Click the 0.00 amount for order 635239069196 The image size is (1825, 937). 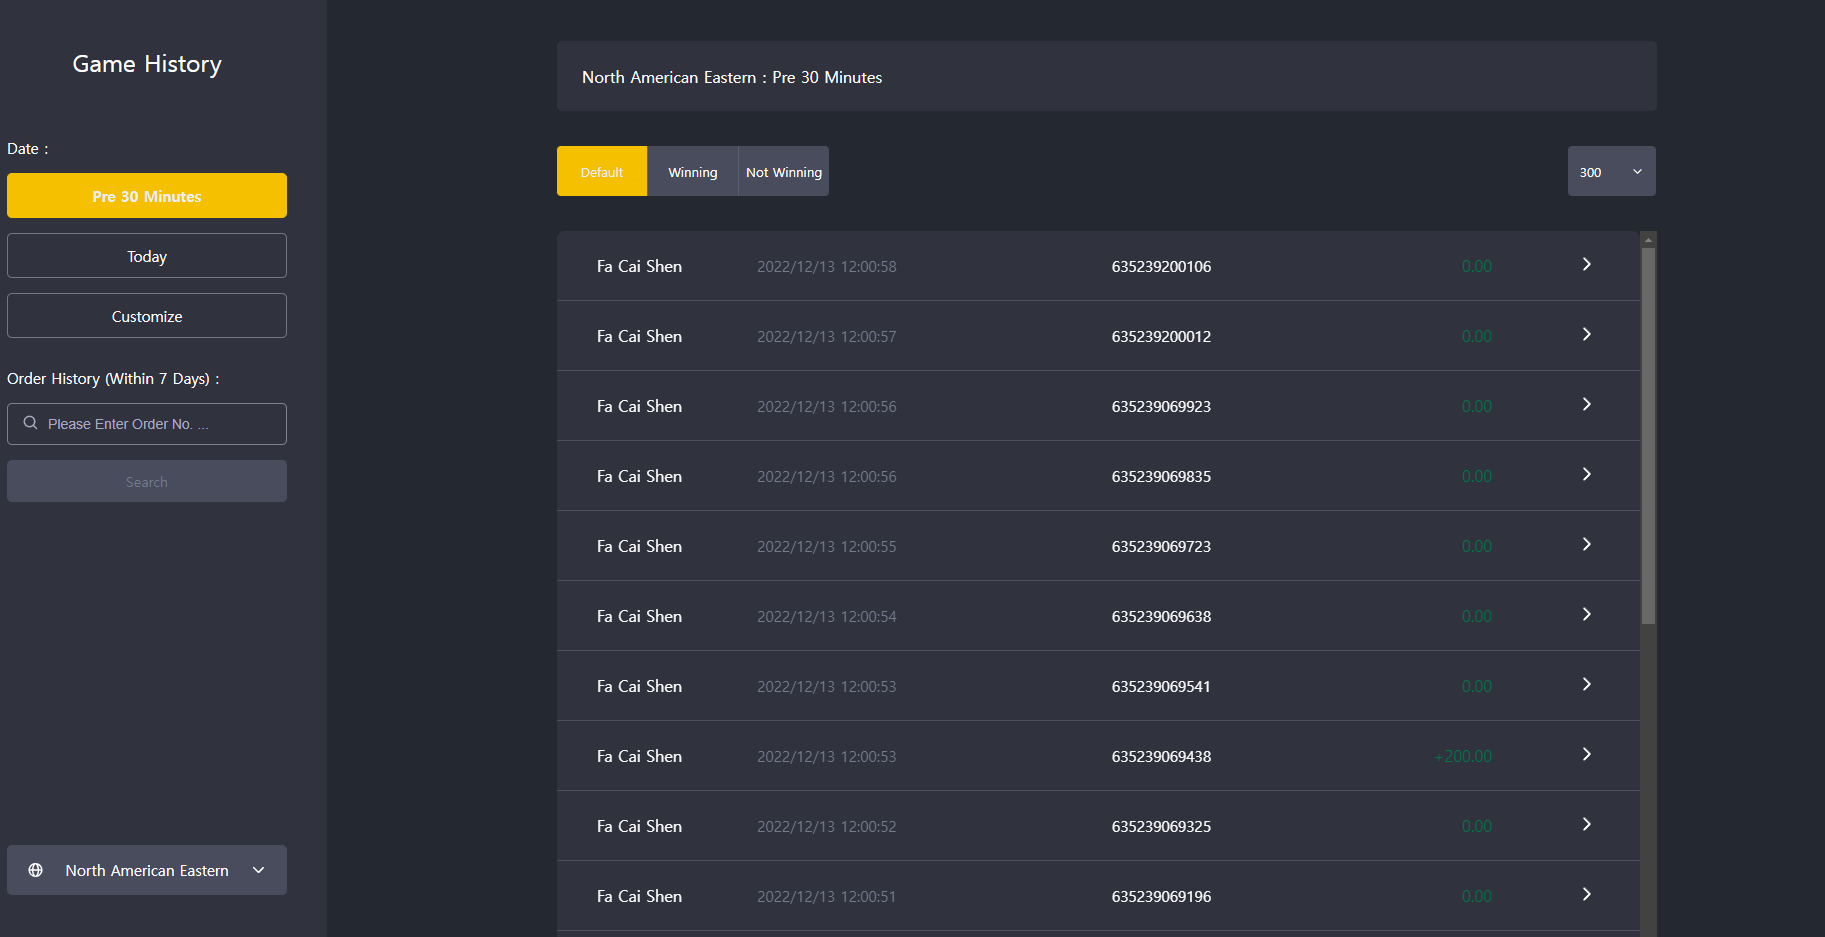(1477, 896)
